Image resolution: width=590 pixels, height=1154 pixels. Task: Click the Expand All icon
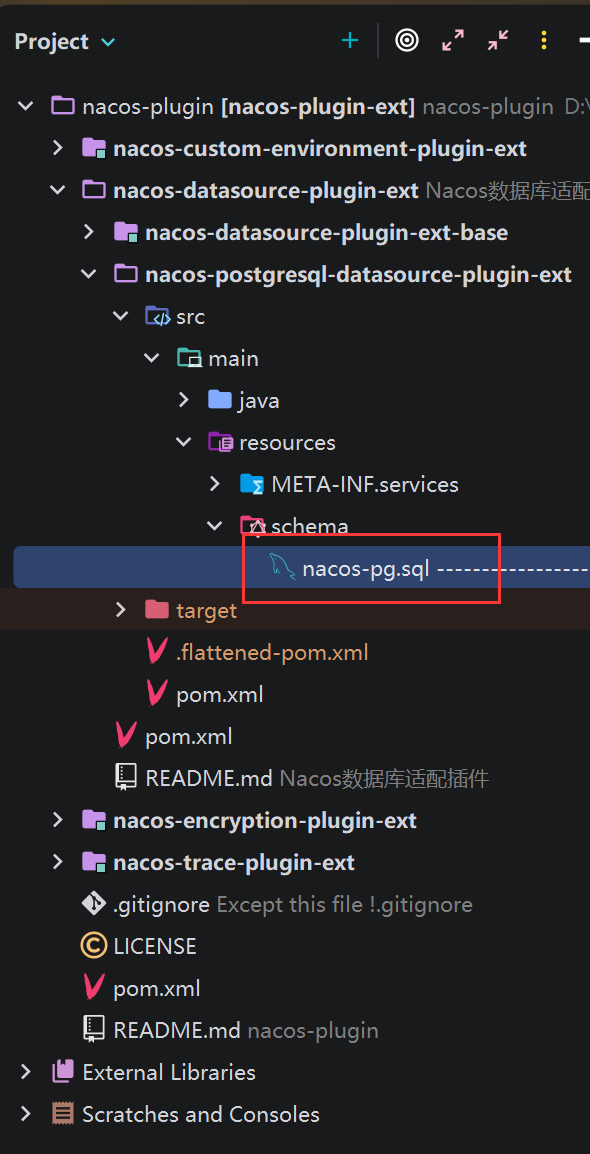452,40
